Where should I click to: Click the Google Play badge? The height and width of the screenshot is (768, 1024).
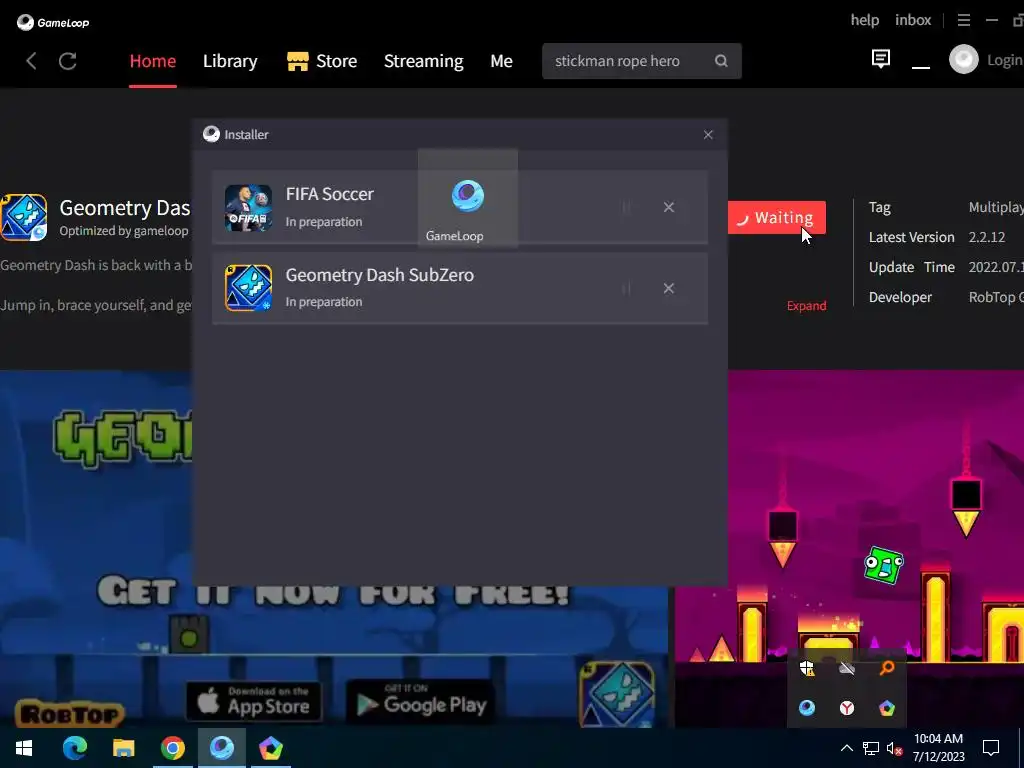(x=421, y=701)
